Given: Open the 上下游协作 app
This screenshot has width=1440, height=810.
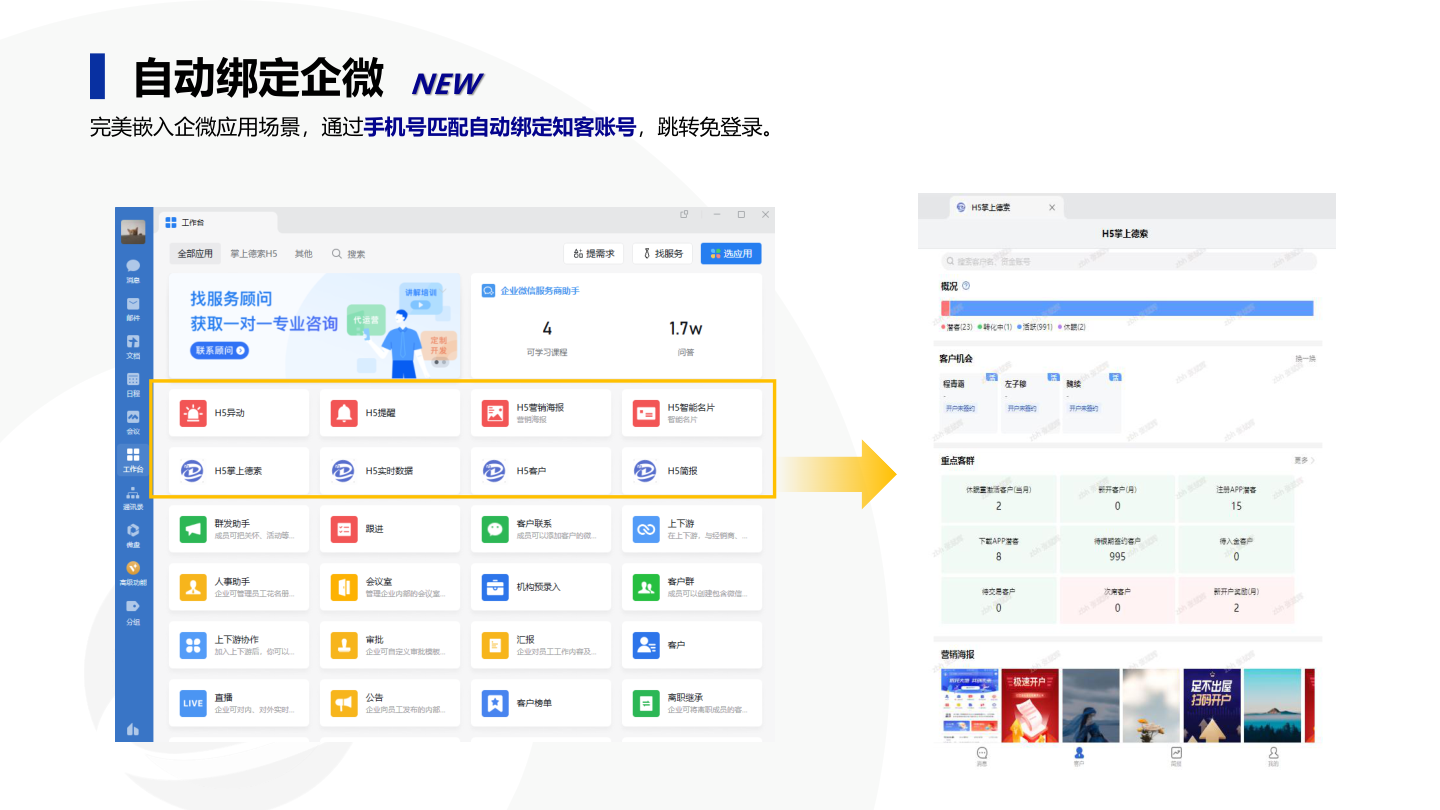Looking at the screenshot, I should (239, 645).
